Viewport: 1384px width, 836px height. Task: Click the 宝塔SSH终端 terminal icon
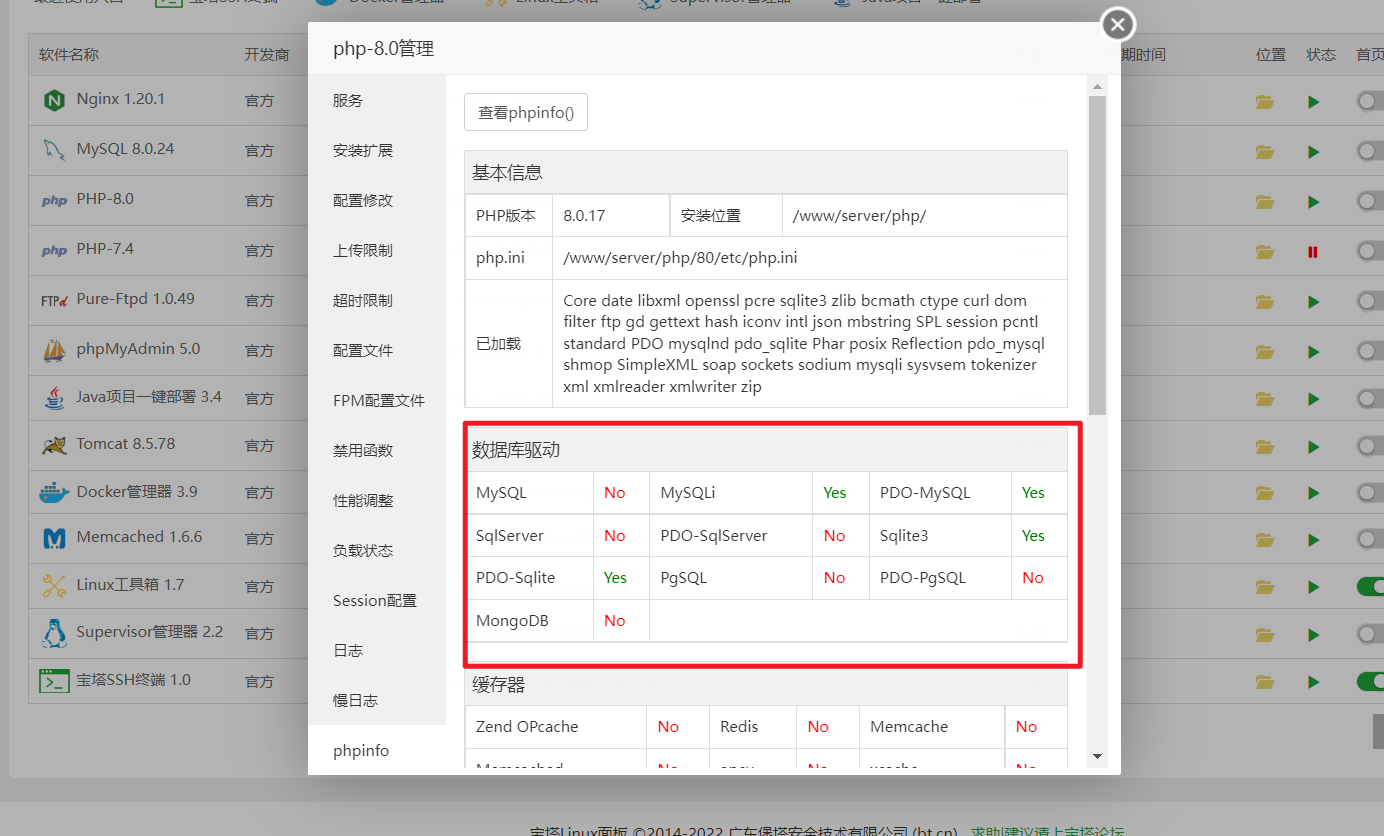pyautogui.click(x=54, y=681)
